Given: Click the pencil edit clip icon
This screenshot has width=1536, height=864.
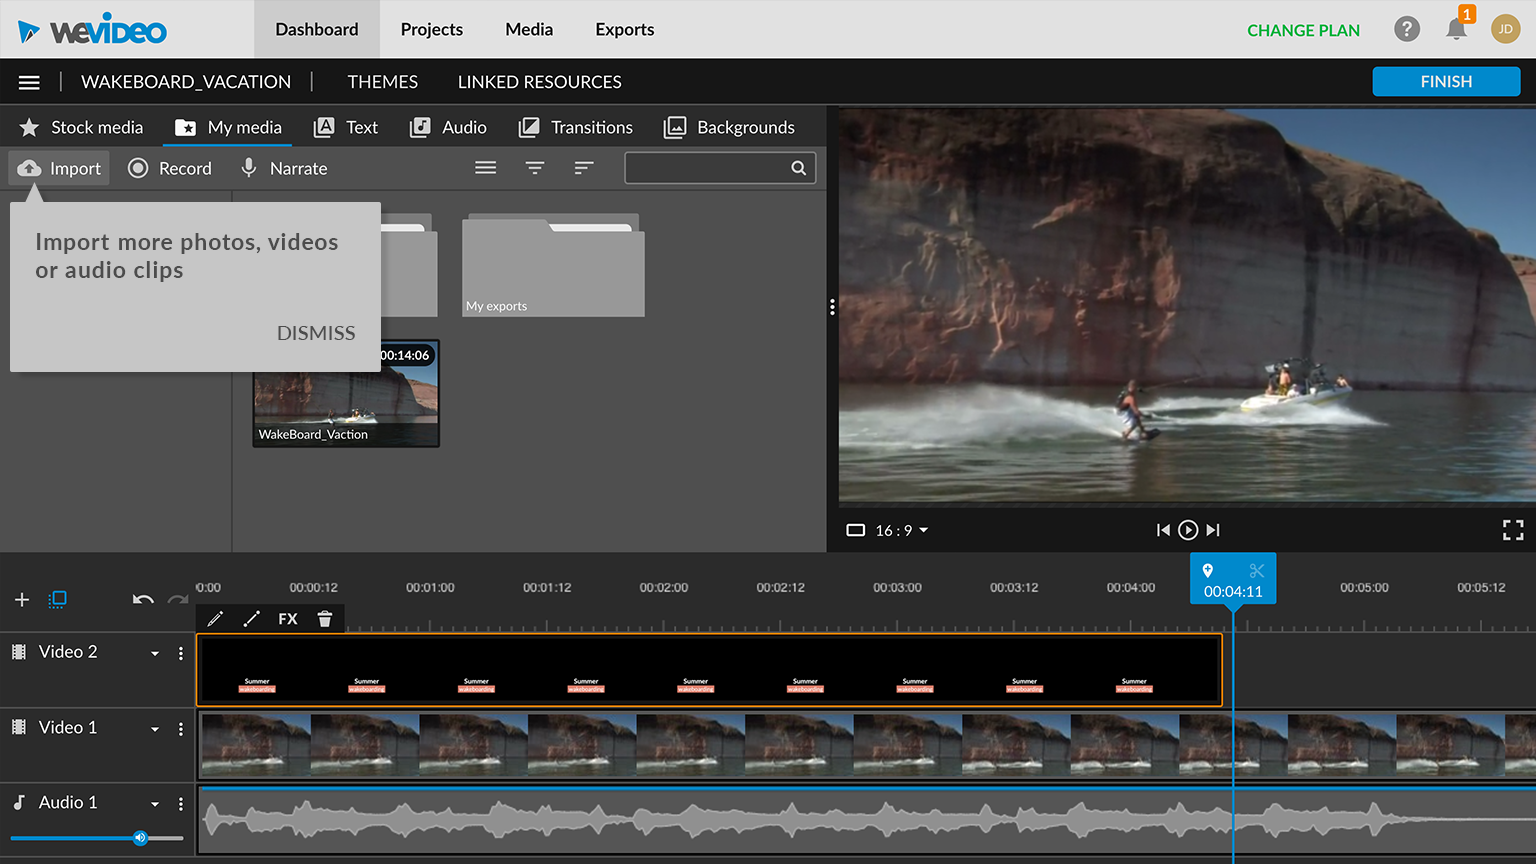Looking at the screenshot, I should point(215,619).
